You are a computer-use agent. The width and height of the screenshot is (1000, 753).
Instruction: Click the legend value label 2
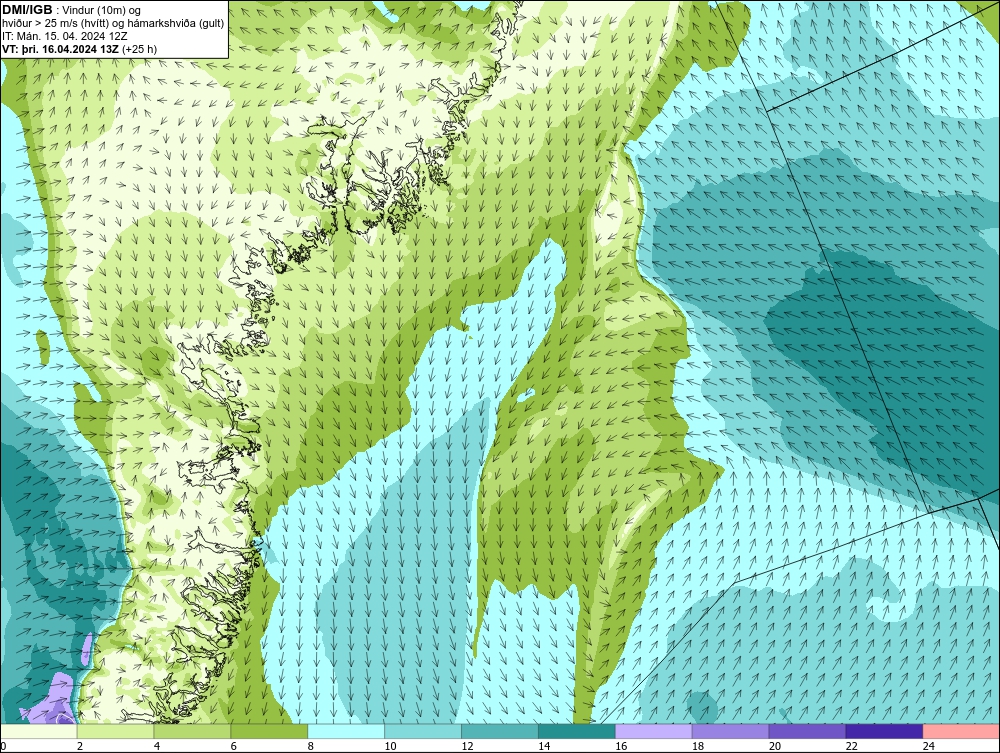pyautogui.click(x=80, y=746)
